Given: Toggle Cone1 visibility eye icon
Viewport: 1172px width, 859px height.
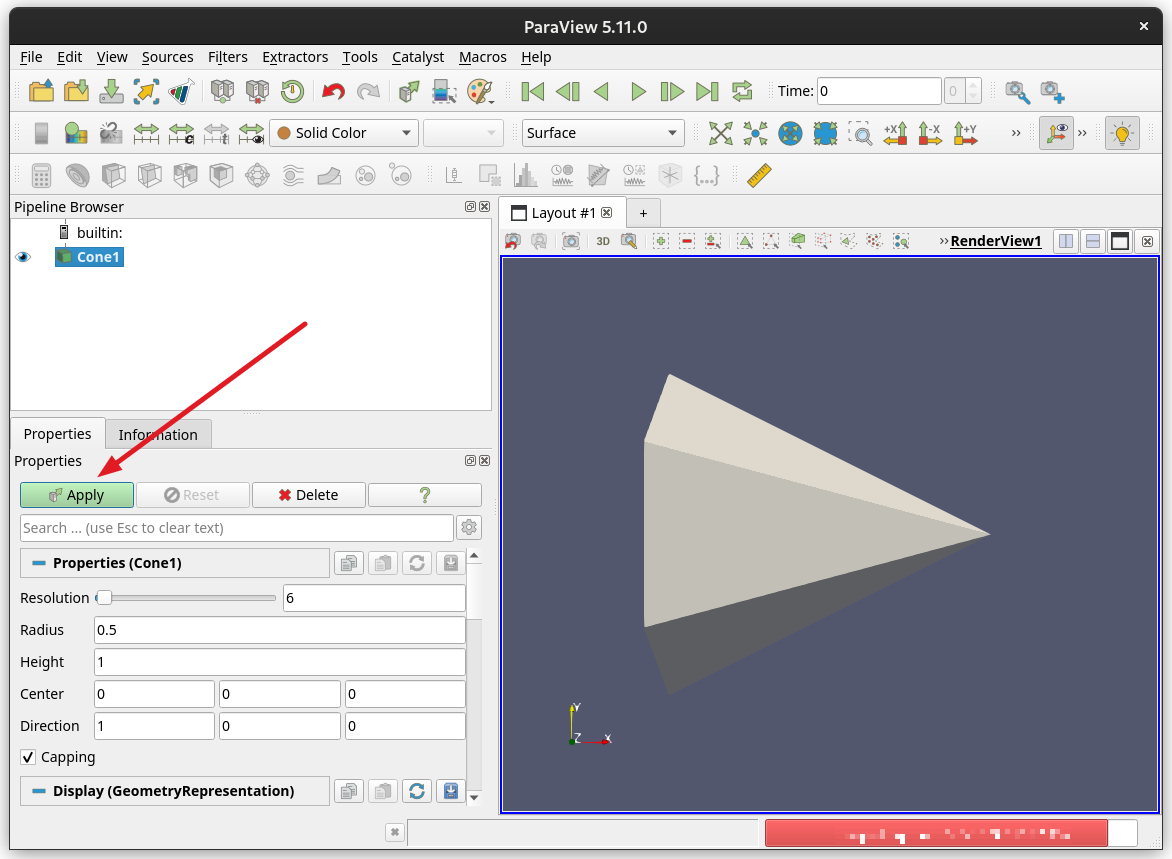Looking at the screenshot, I should pos(23,257).
